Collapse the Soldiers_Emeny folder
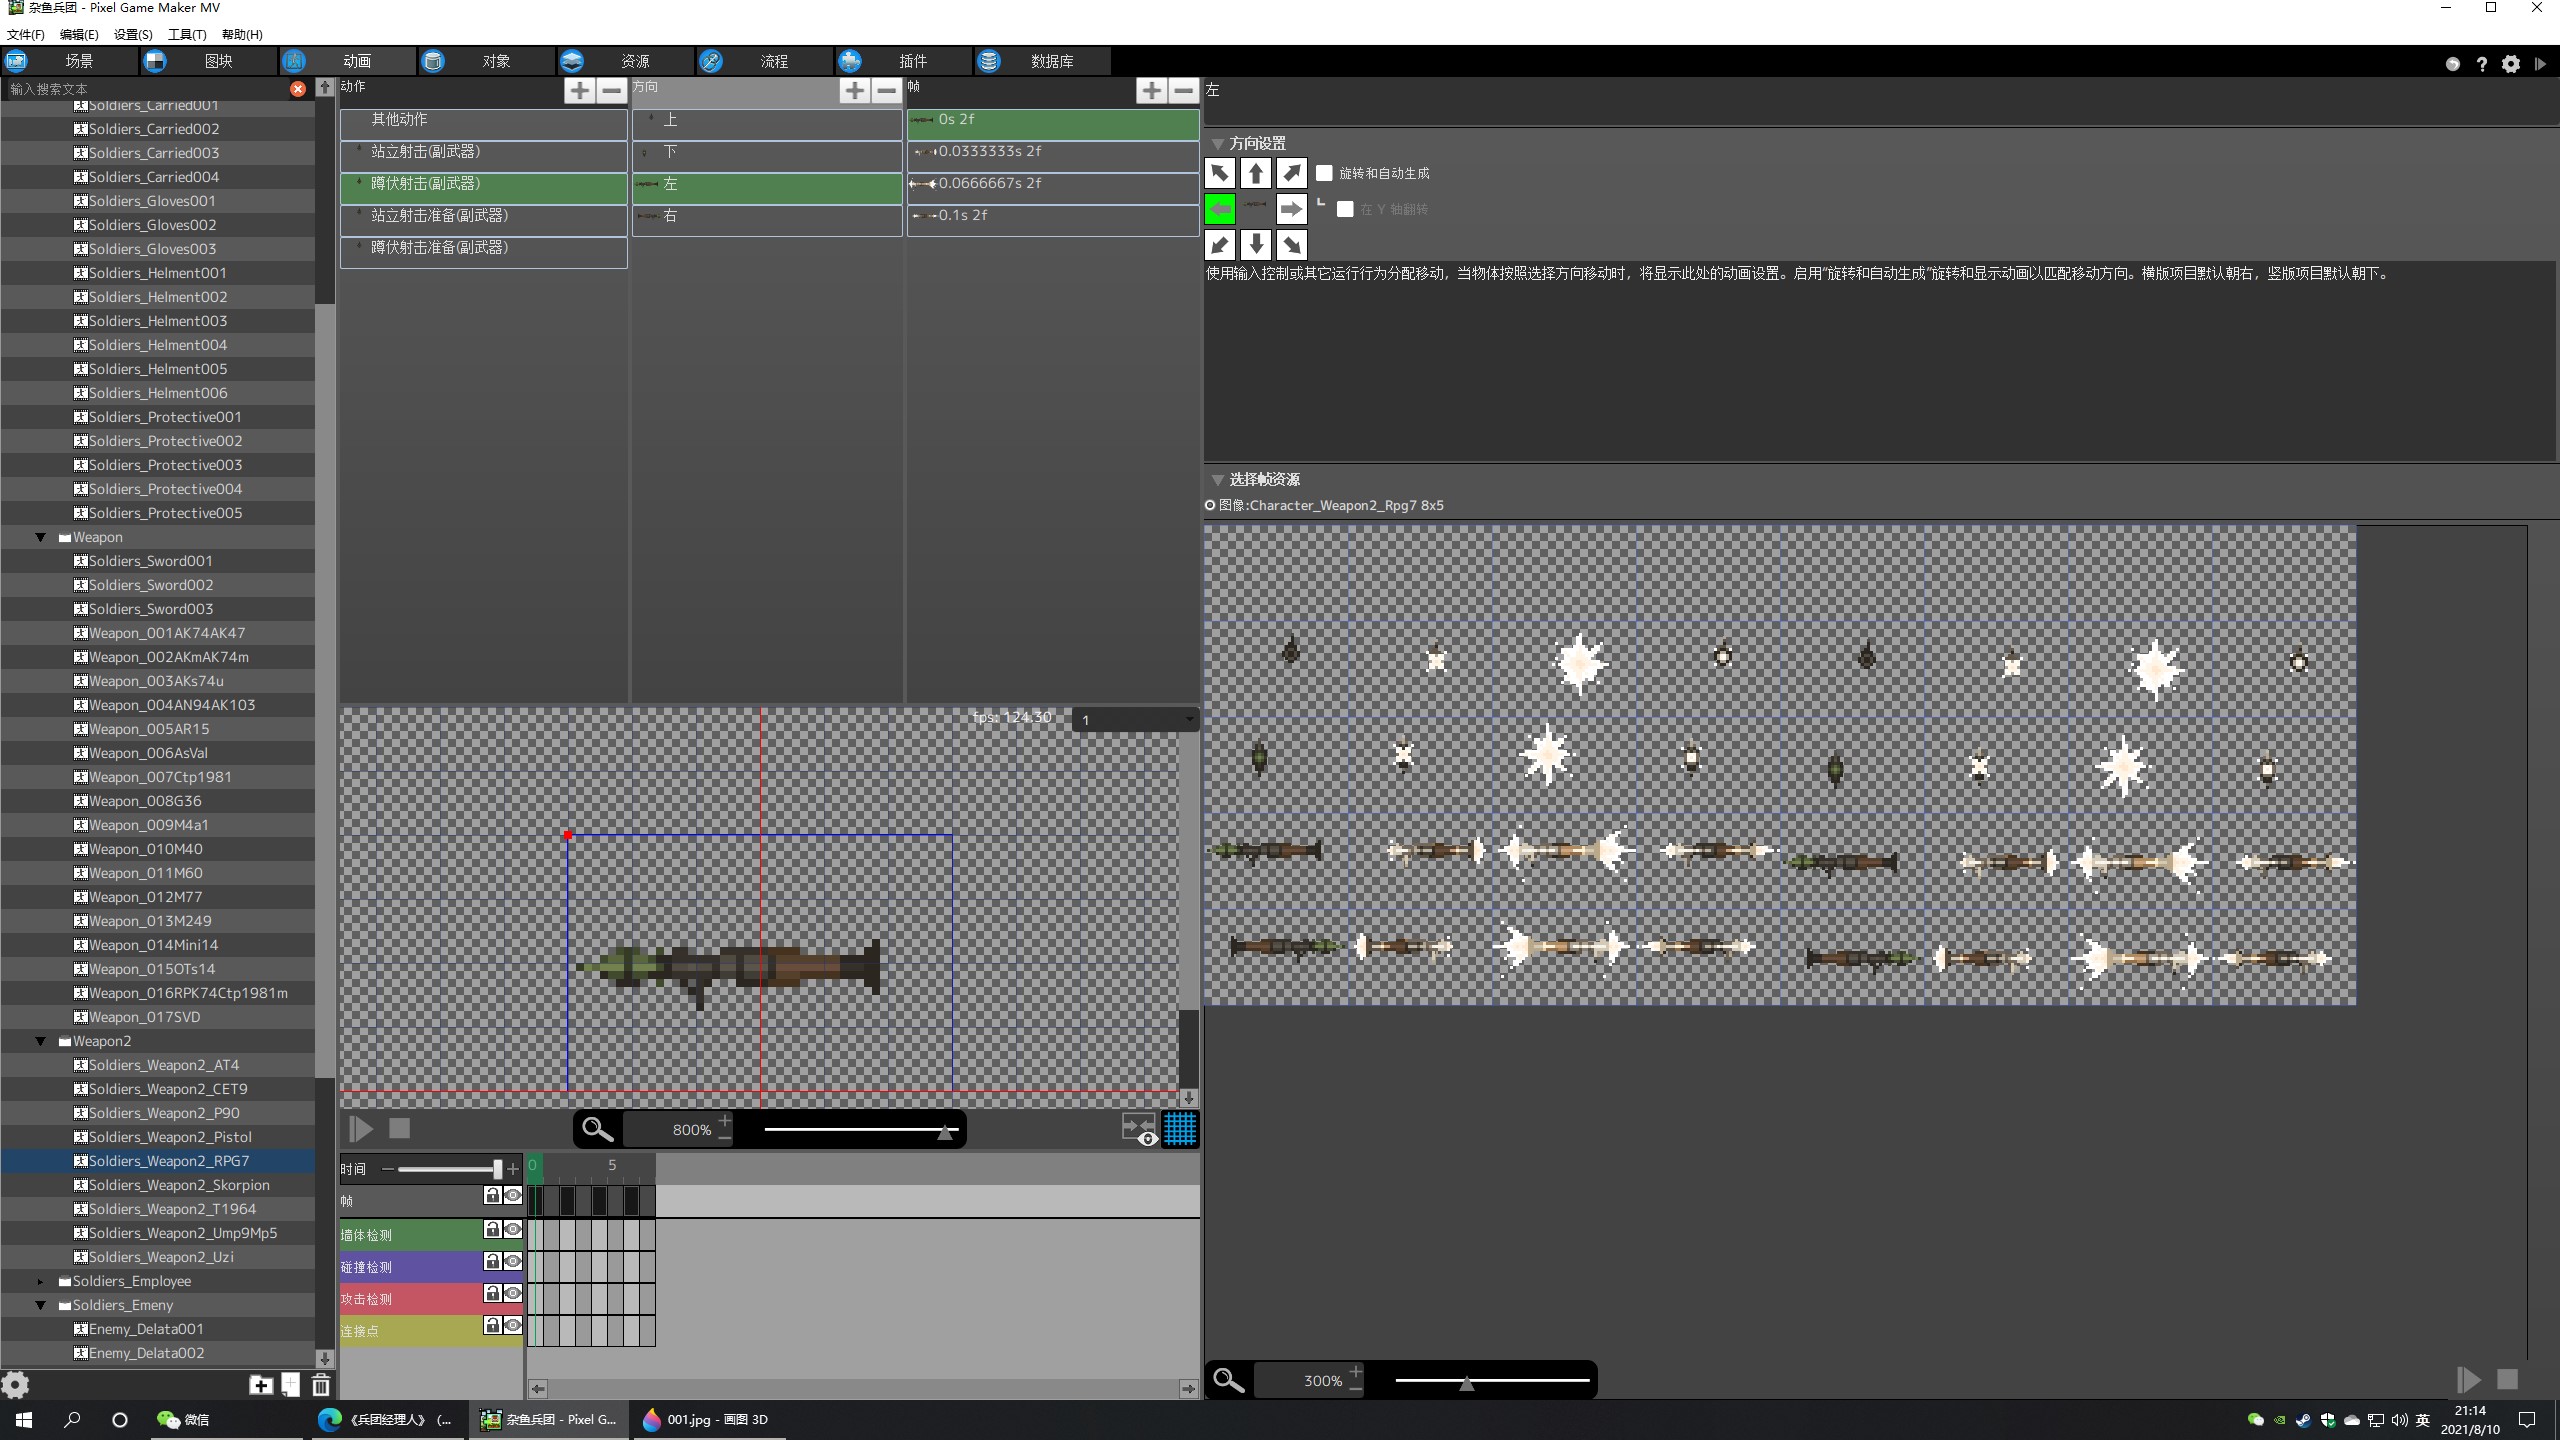2560x1440 pixels. (41, 1305)
